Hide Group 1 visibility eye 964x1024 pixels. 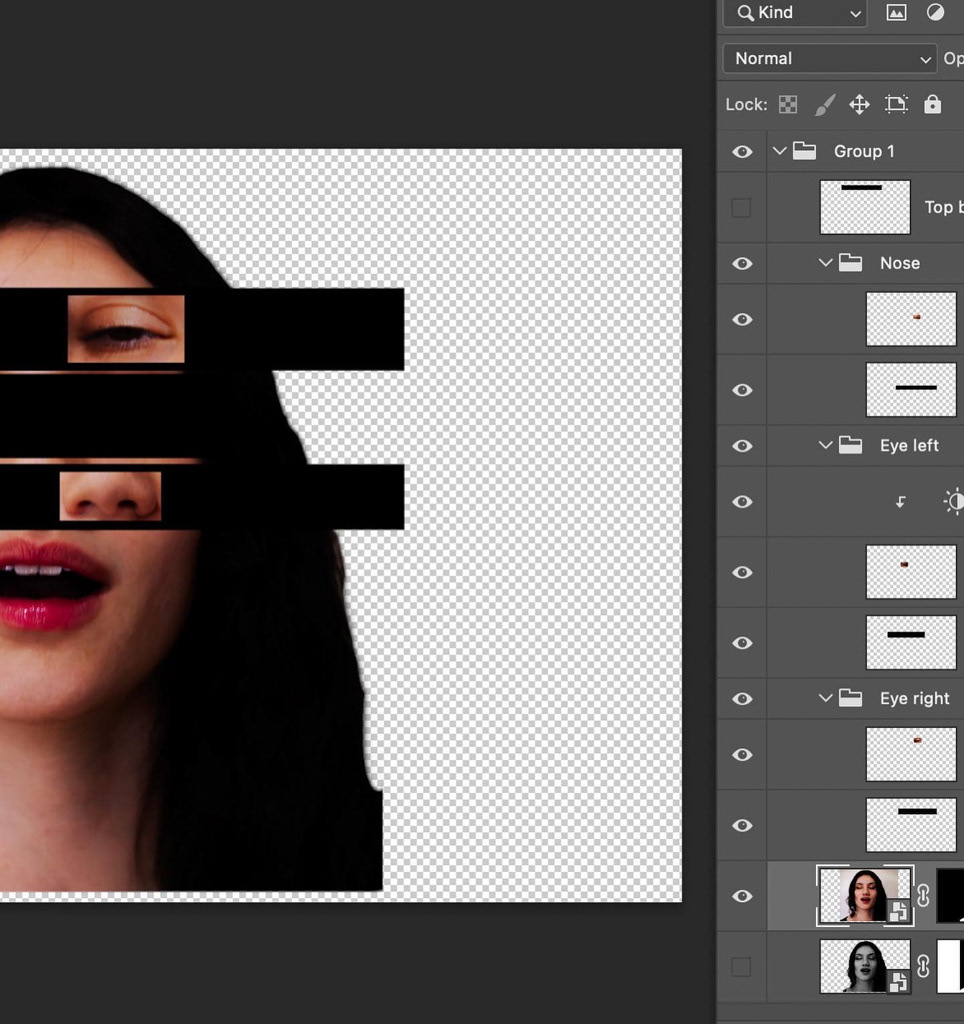point(742,152)
